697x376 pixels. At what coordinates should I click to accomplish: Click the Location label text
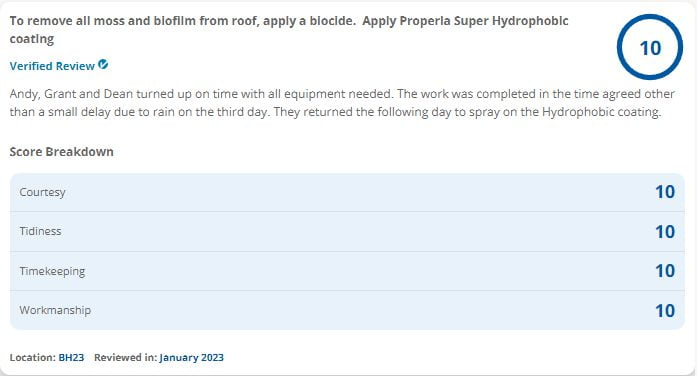click(33, 357)
